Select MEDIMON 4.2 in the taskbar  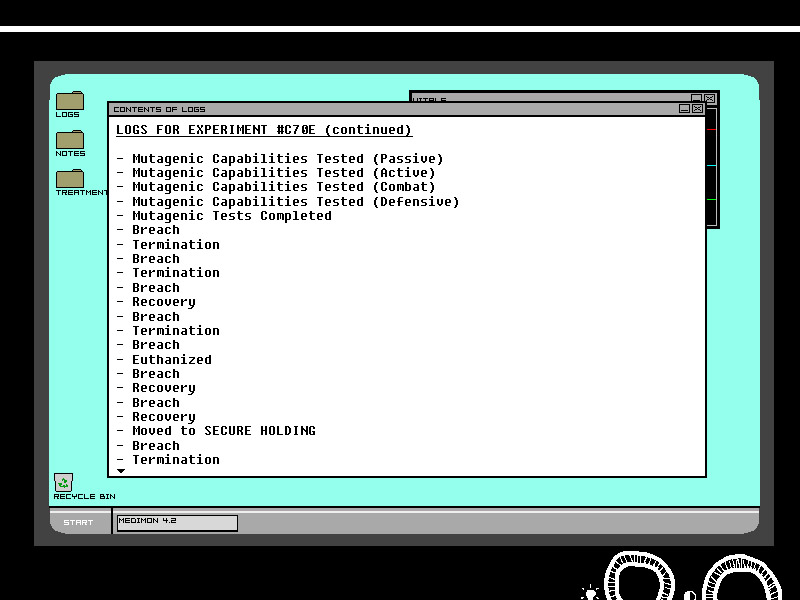click(x=177, y=522)
